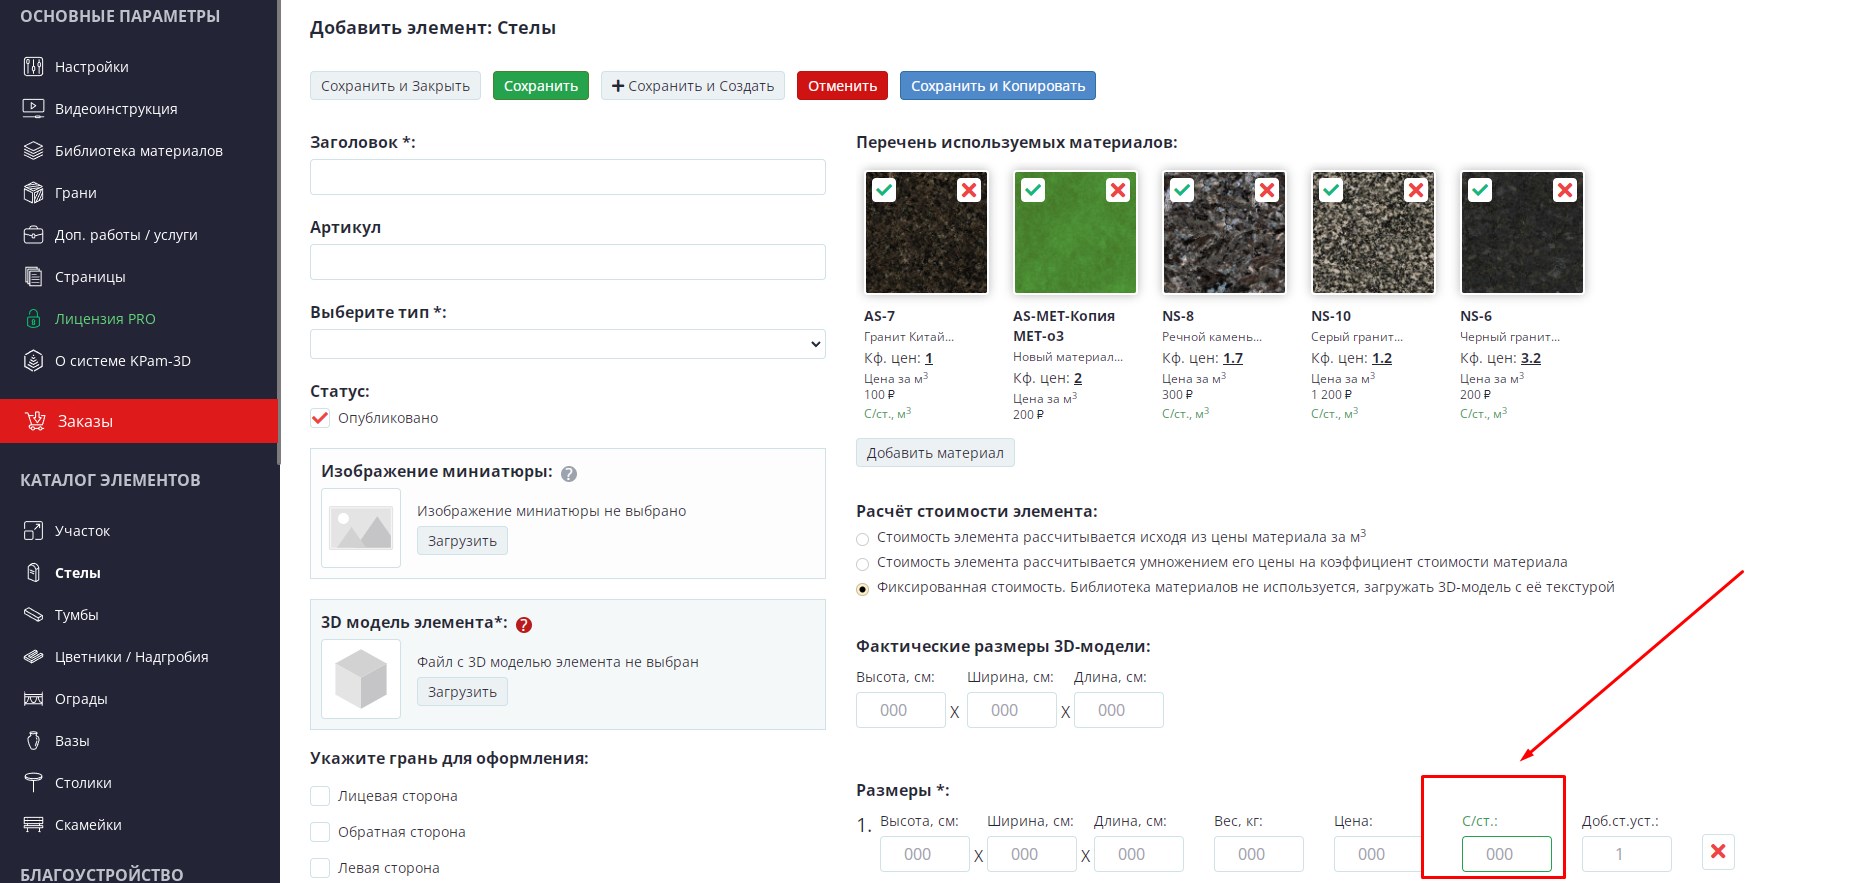This screenshot has width=1873, height=883.
Task: Select the NS-6 black granite swatch
Action: click(x=1522, y=232)
